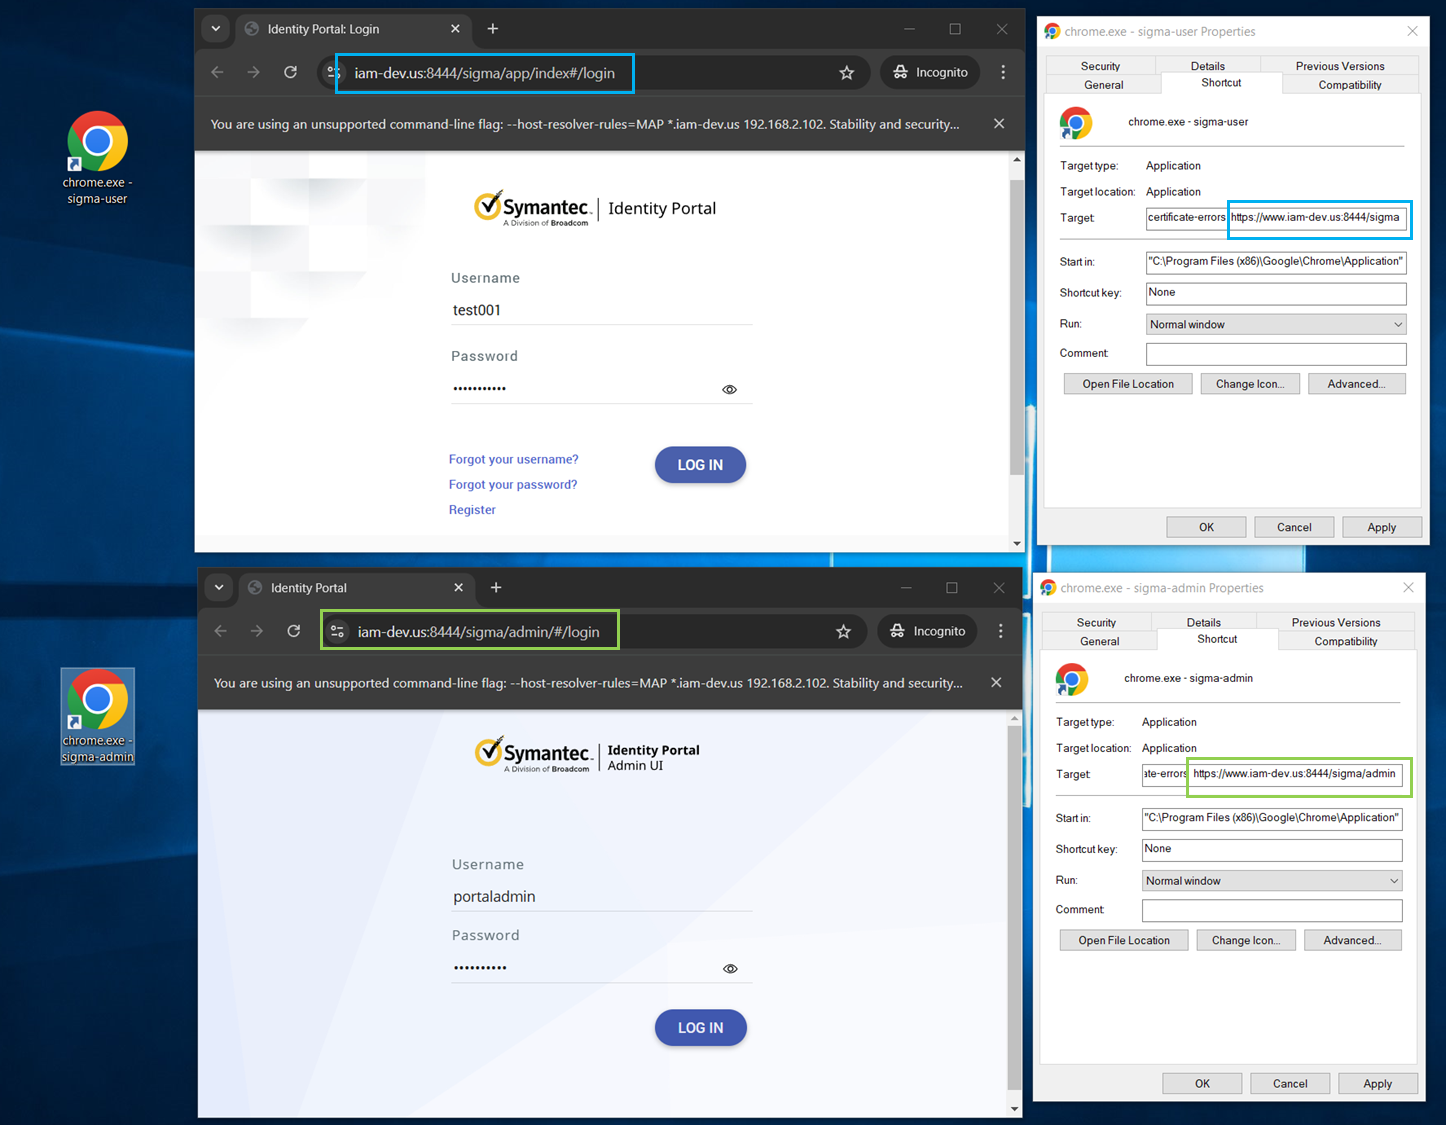The width and height of the screenshot is (1446, 1125).
Task: Switch to Security tab in sigma-user Properties
Action: (1100, 66)
